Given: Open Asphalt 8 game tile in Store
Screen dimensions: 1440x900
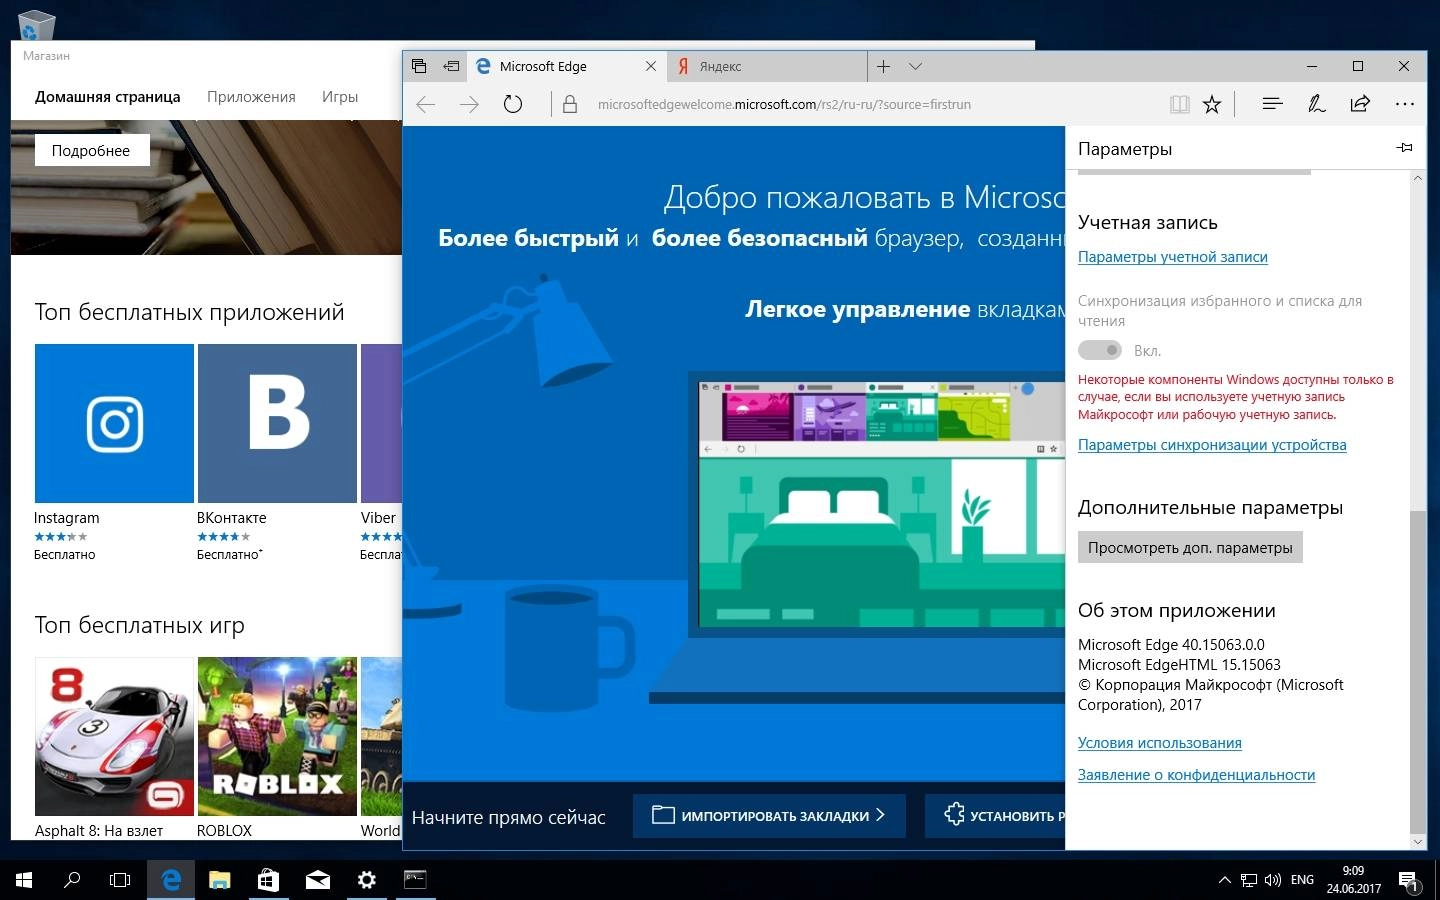Looking at the screenshot, I should pos(114,736).
